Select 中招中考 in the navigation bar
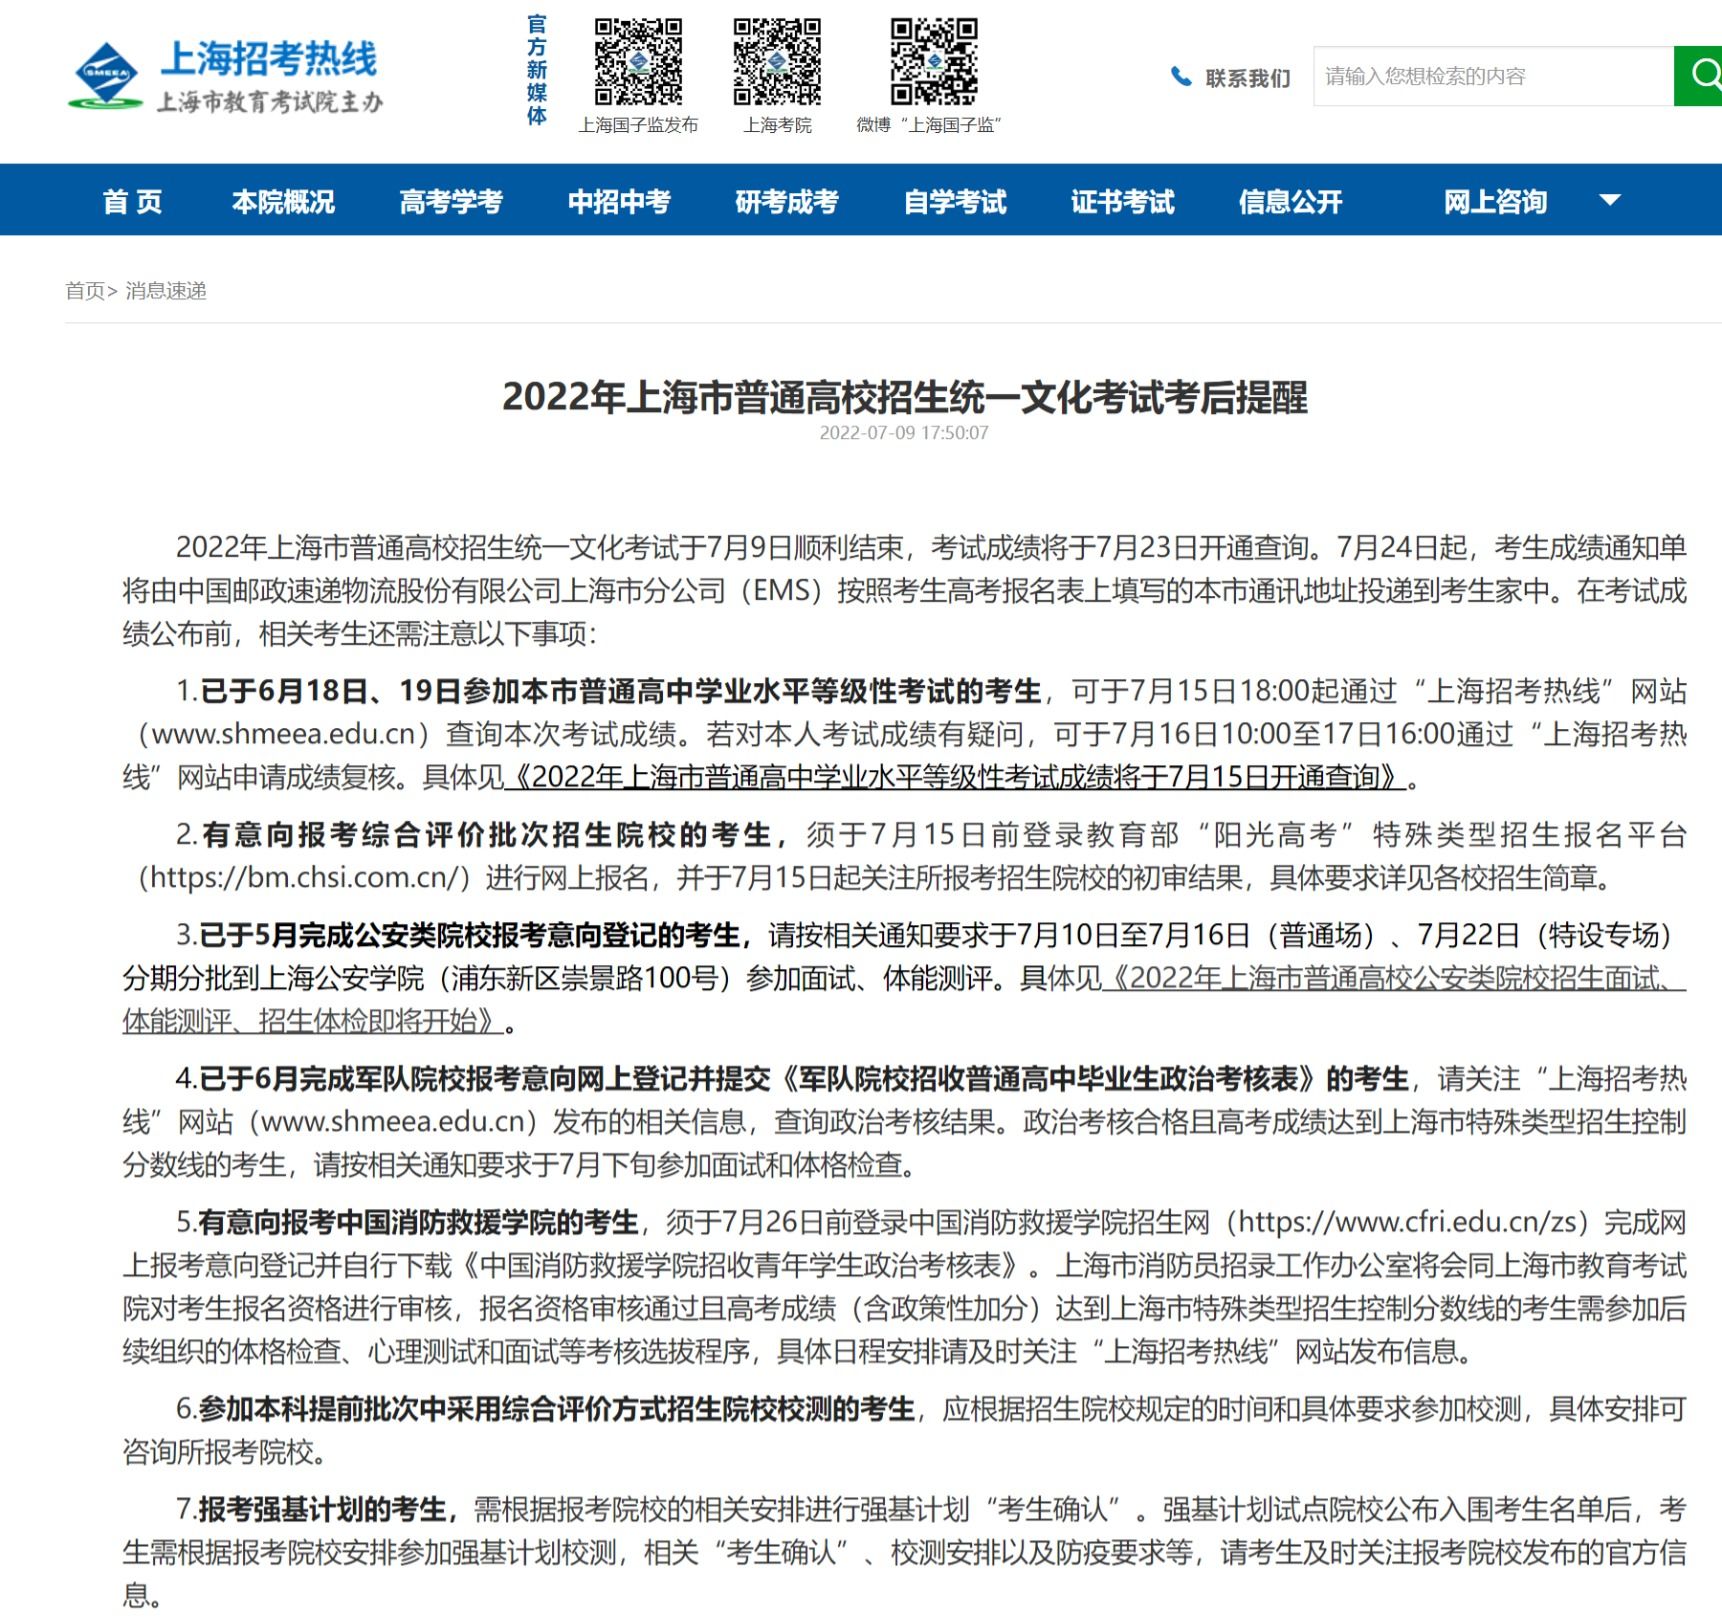Screen dimensions: 1722x1622 pos(619,201)
